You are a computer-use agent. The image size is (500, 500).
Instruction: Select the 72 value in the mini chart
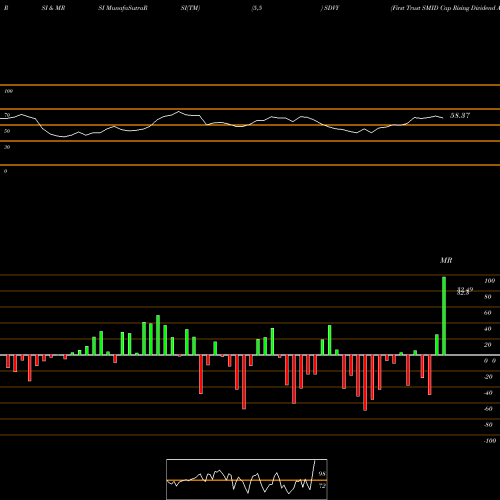322,486
